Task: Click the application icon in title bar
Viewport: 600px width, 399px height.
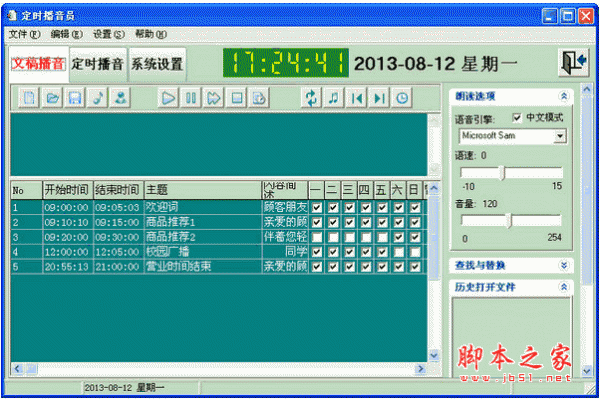Action: tap(12, 15)
